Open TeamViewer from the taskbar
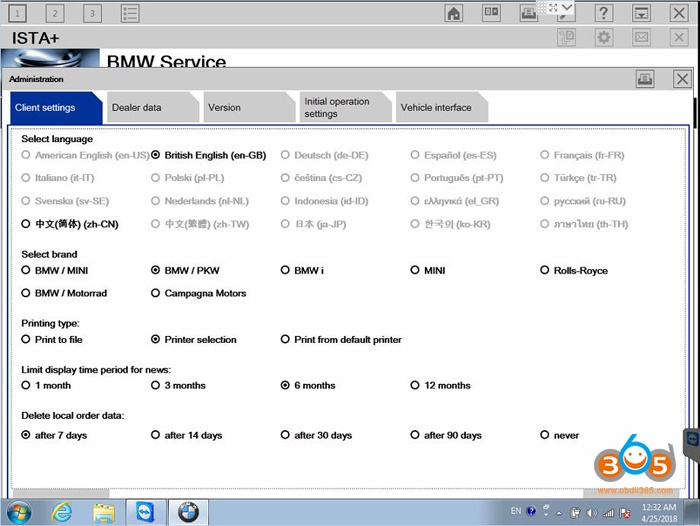 point(145,512)
